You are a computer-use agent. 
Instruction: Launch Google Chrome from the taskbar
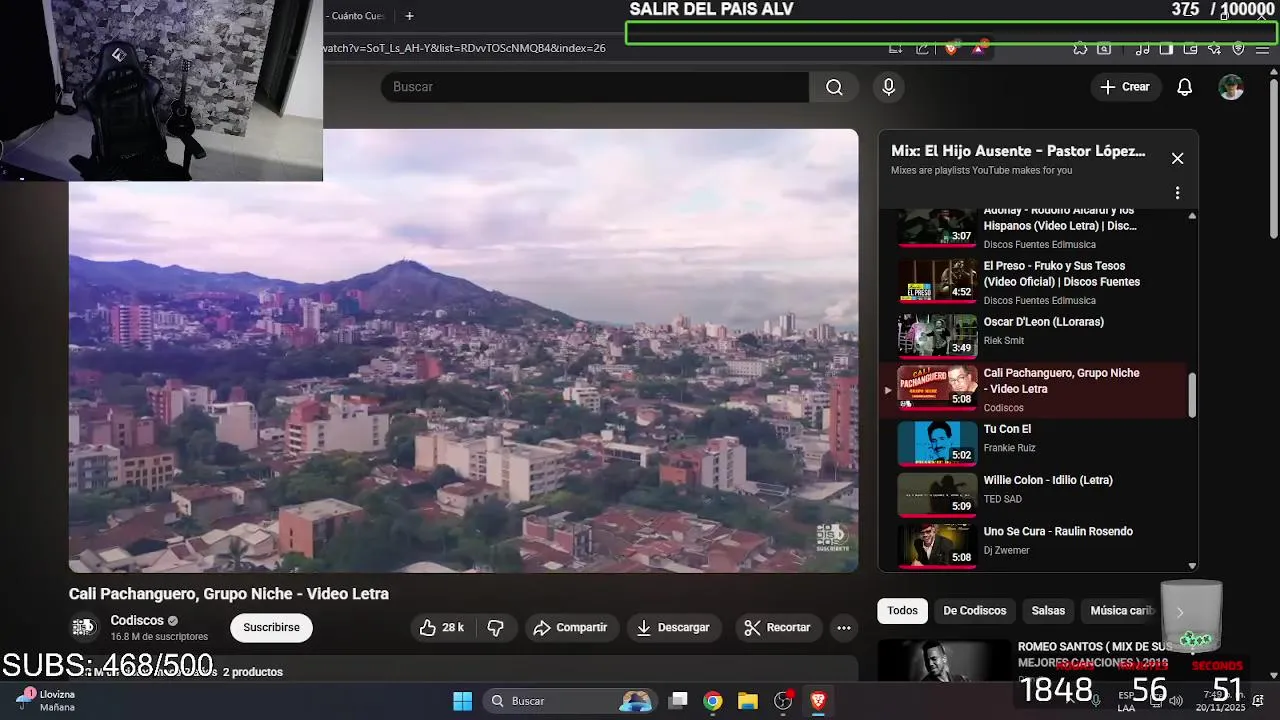pos(713,701)
